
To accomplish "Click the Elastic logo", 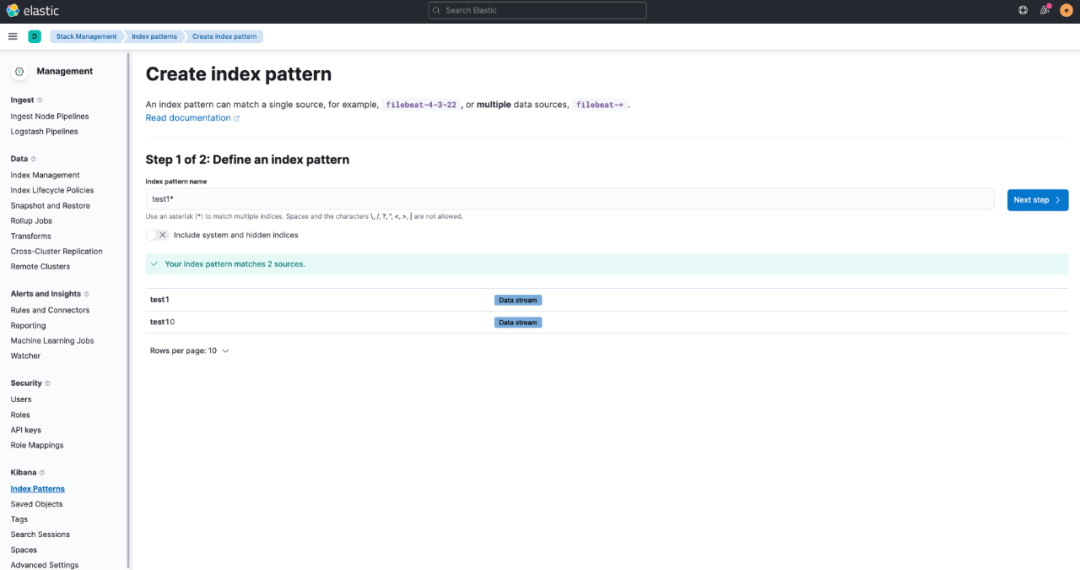I will click(32, 11).
